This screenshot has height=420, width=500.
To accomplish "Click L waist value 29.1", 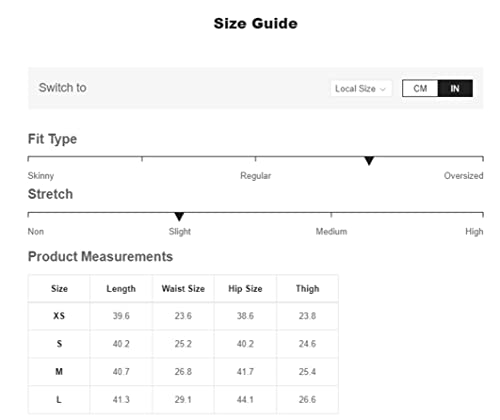I will click(x=183, y=399).
